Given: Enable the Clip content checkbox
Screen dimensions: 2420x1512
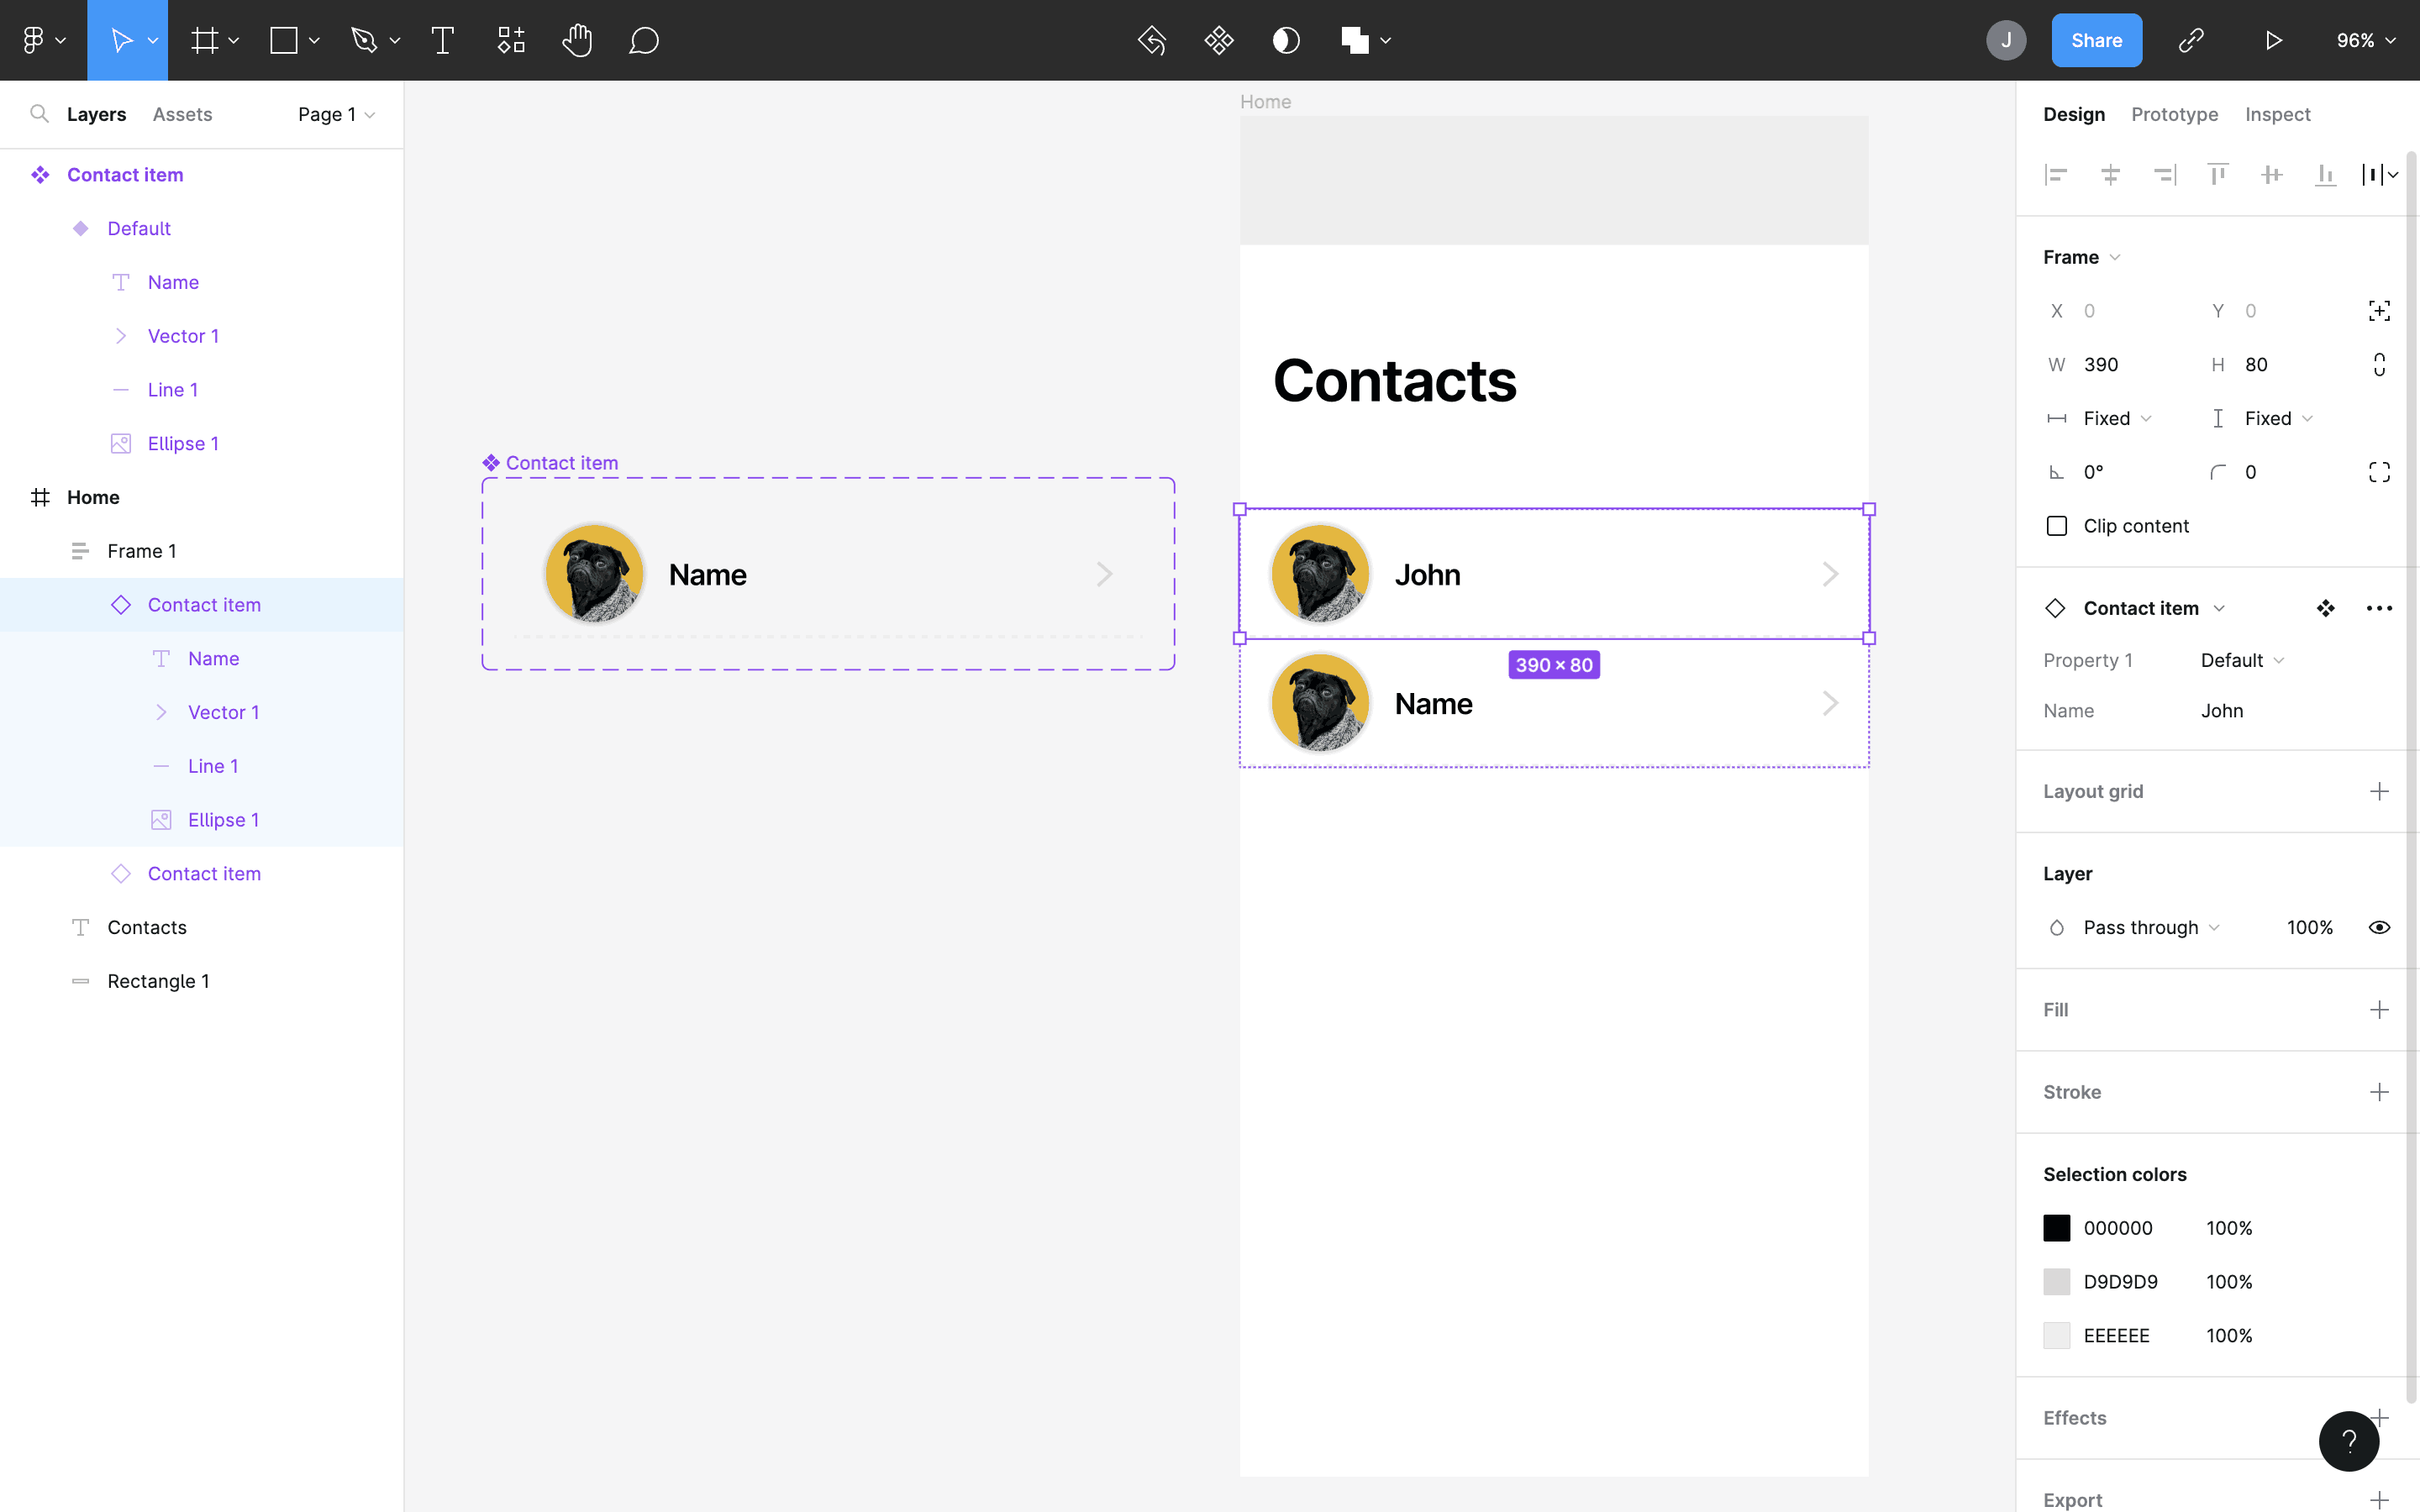Looking at the screenshot, I should [2057, 526].
